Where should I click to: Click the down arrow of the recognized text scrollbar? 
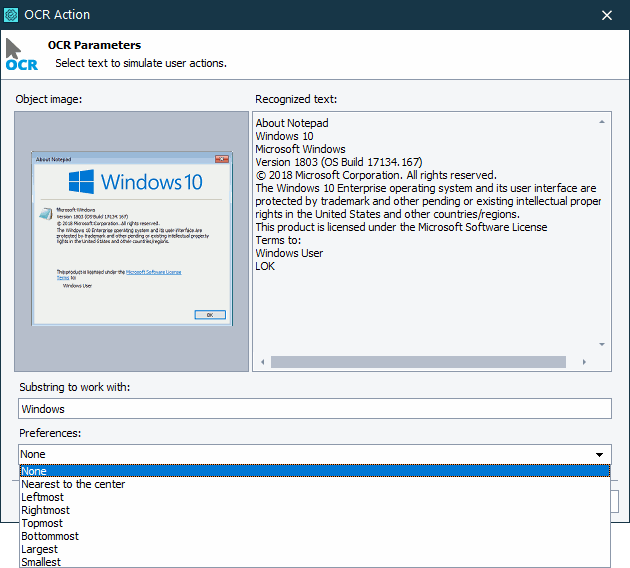[603, 344]
